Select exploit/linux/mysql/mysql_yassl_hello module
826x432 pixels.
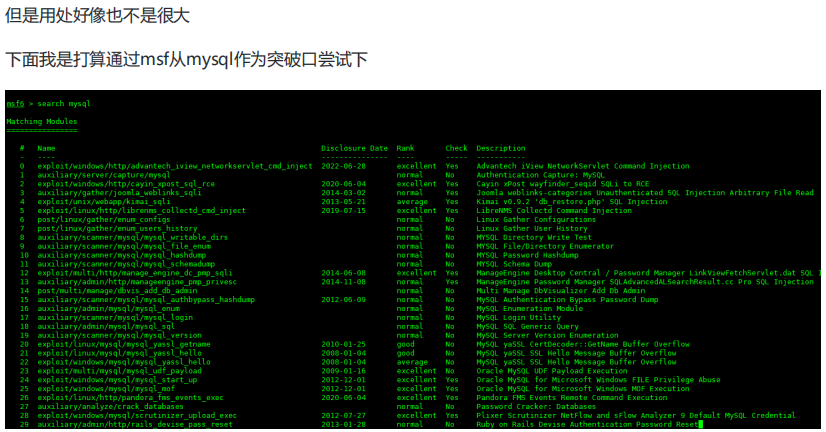pos(119,354)
